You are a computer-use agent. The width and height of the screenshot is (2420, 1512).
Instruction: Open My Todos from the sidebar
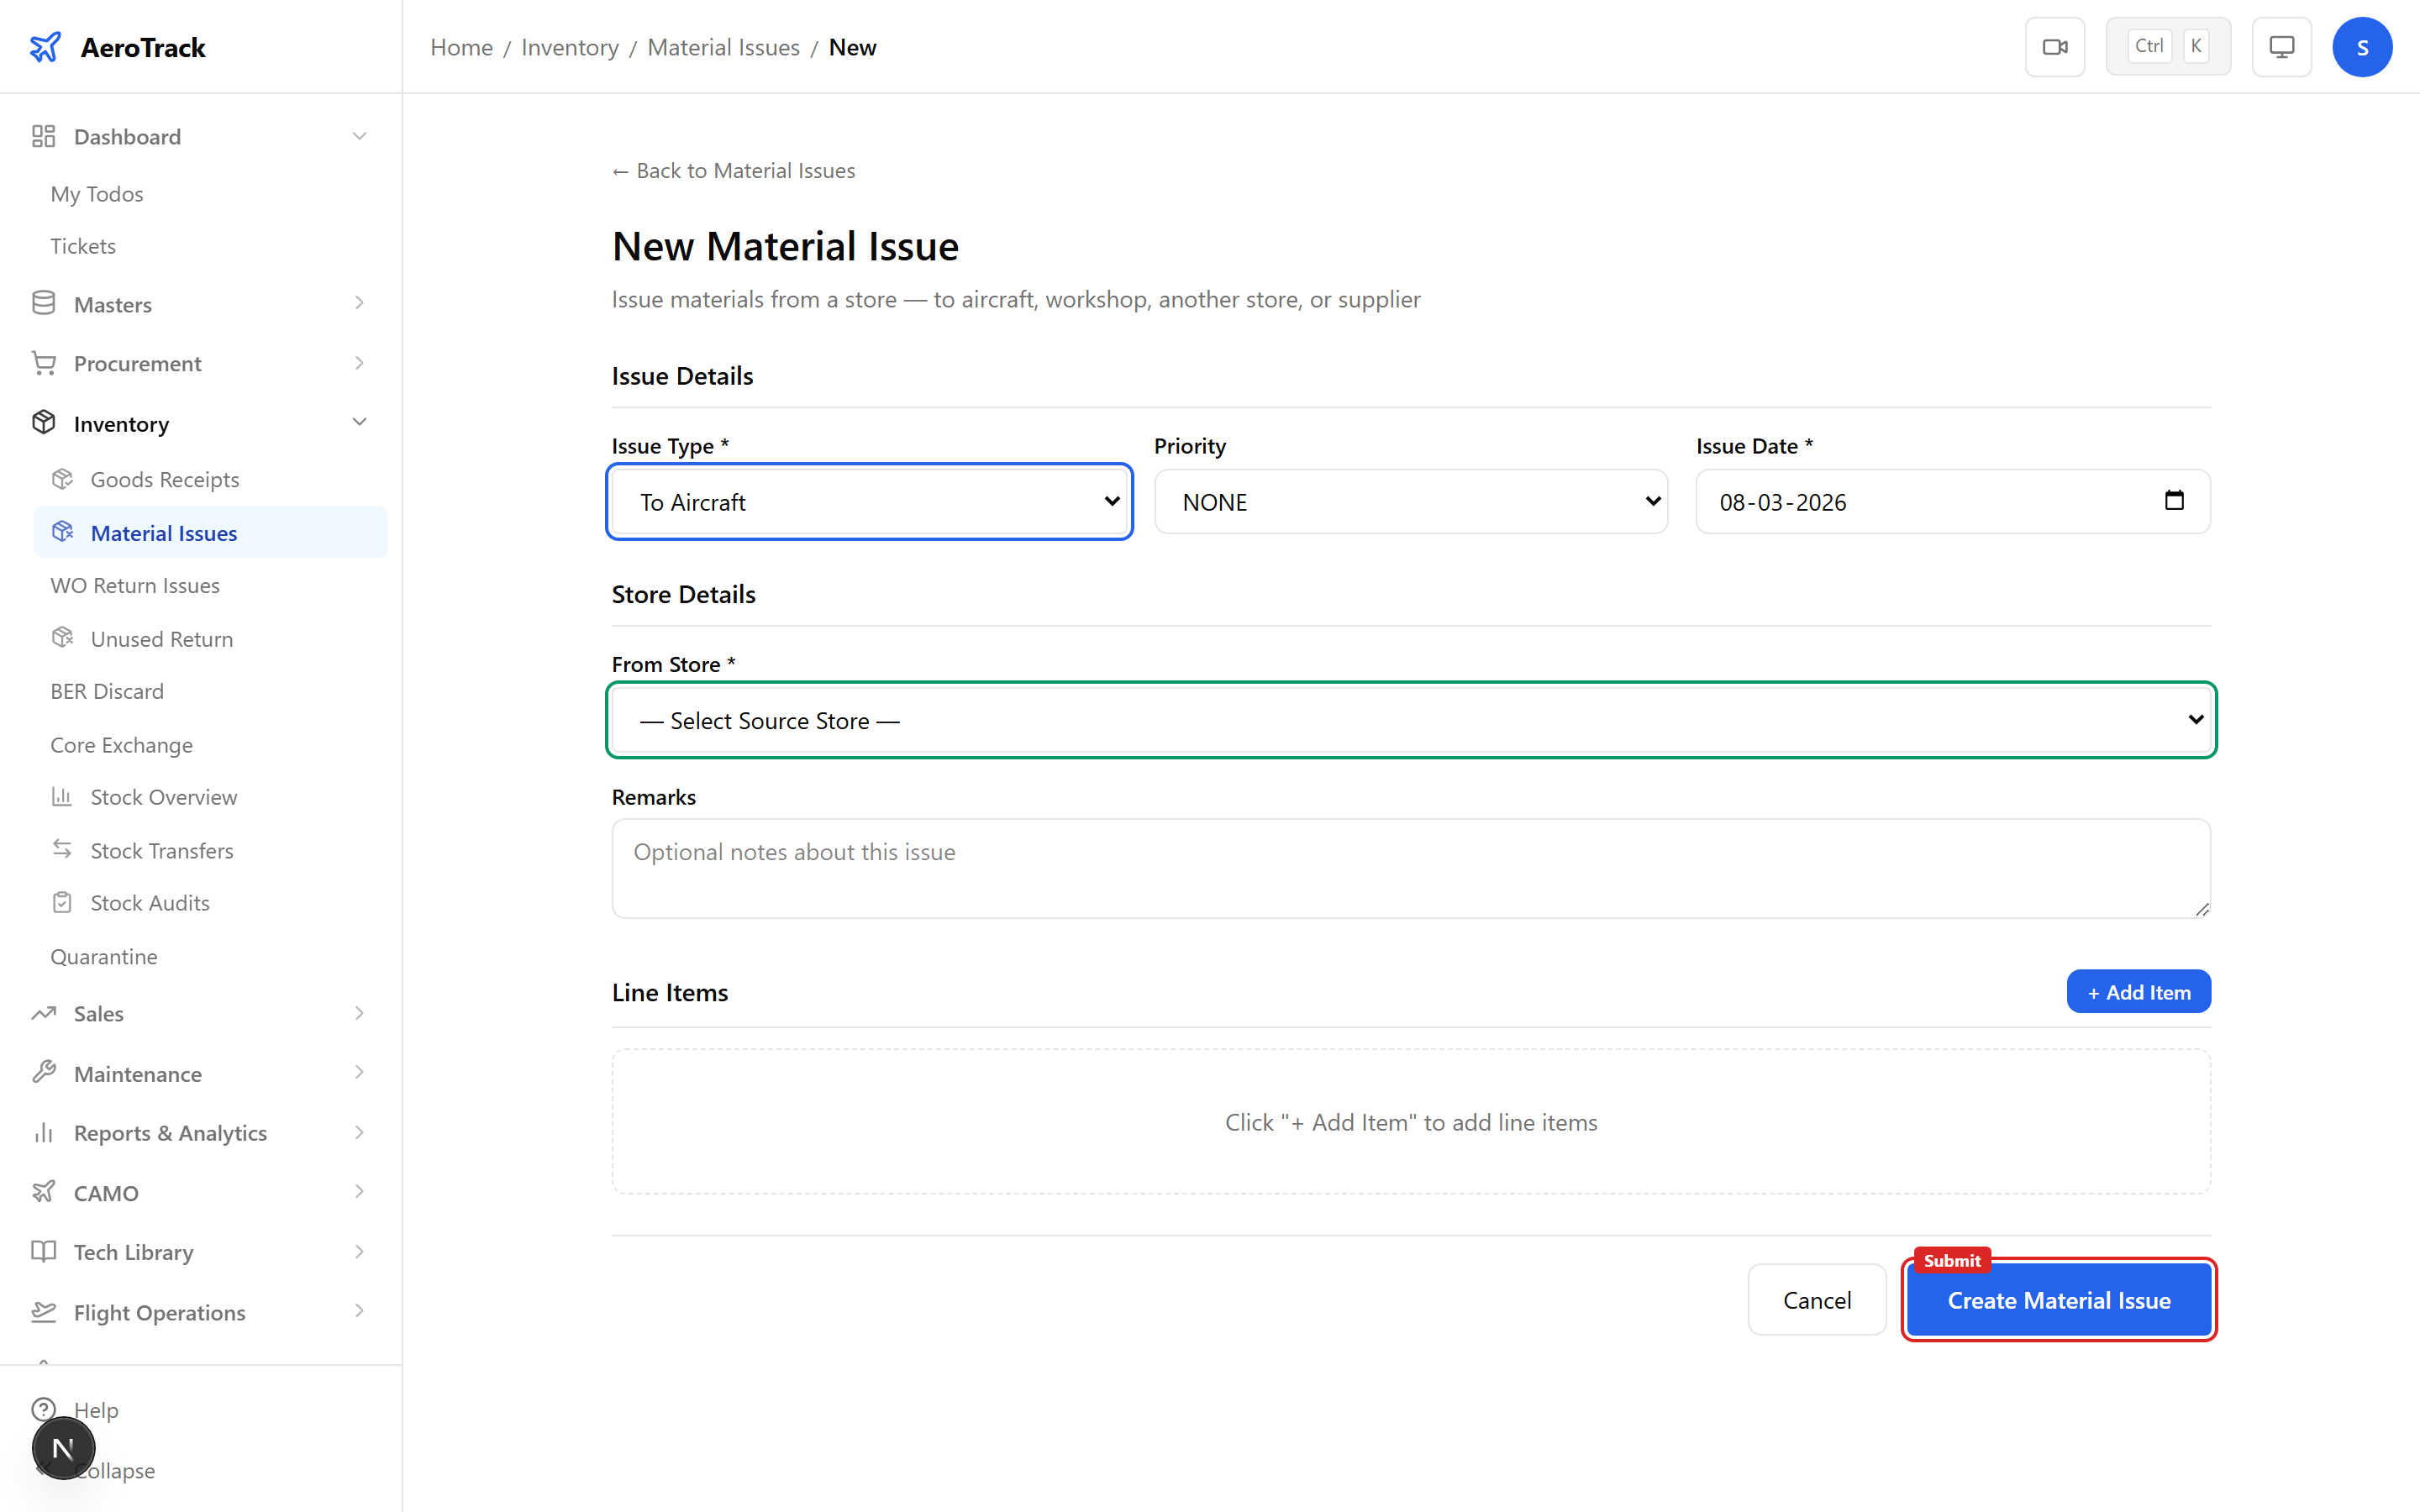click(x=96, y=193)
